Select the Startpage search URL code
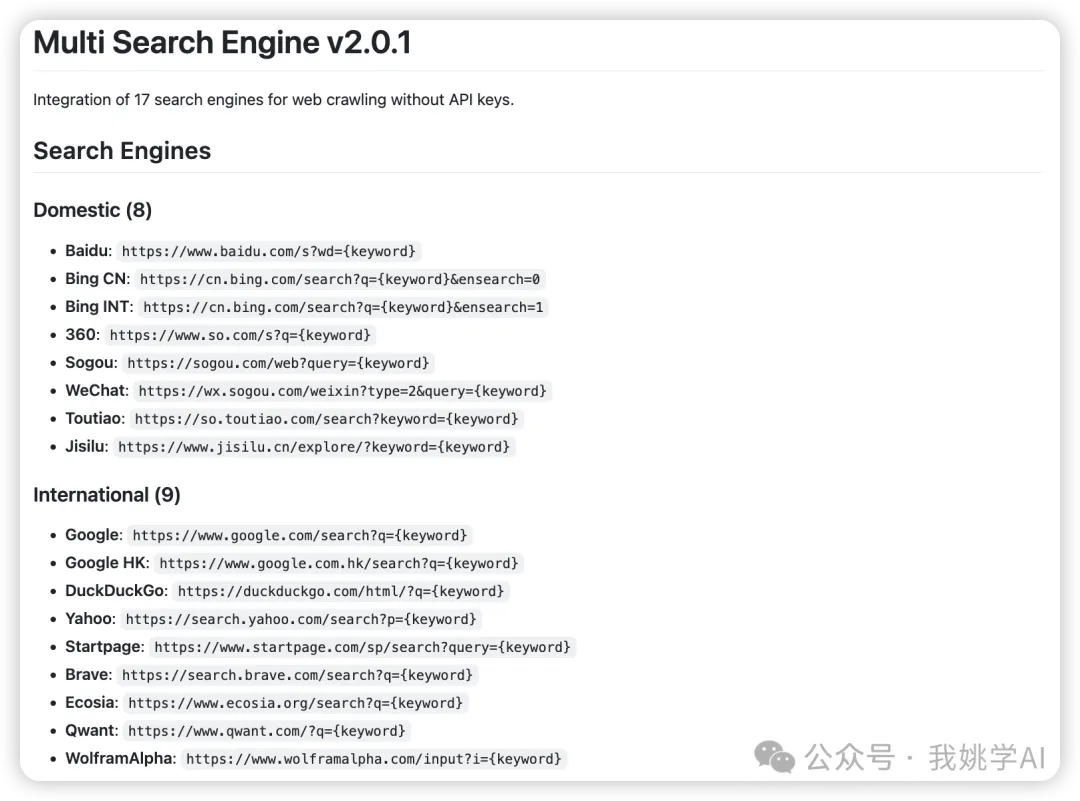 (362, 647)
